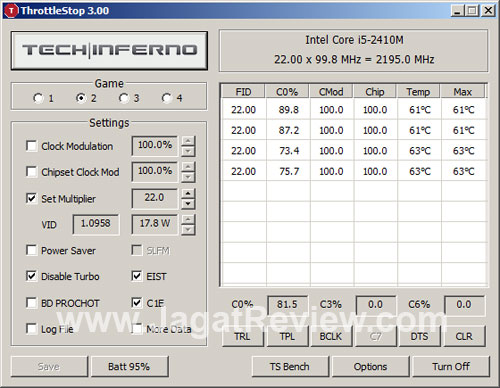This screenshot has height=388, width=500.
Task: Click the Clock Modulation down arrow
Action: [188, 152]
